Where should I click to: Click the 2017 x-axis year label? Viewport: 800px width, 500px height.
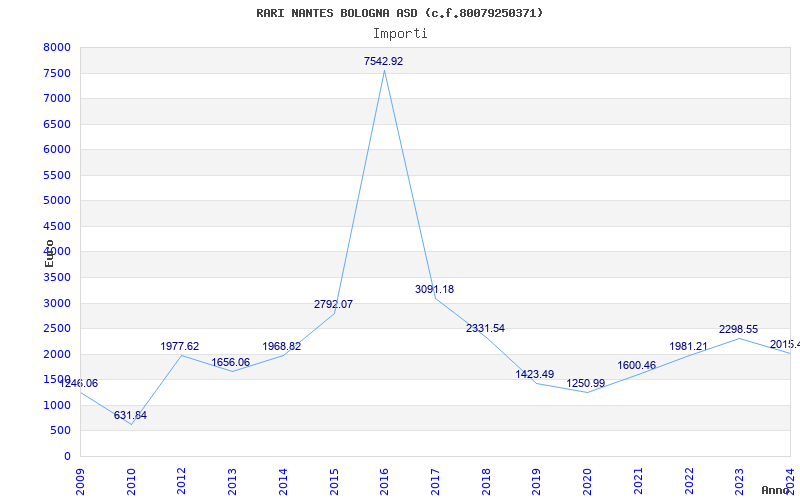[x=435, y=481]
